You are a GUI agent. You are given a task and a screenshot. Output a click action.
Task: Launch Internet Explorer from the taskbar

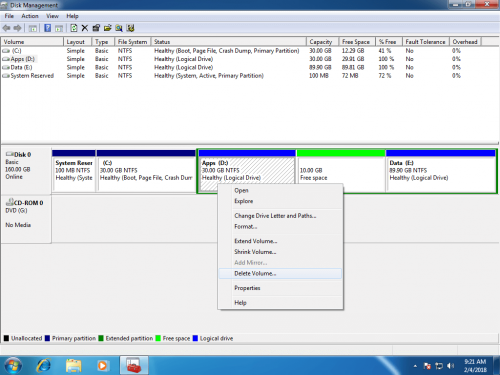[44, 366]
